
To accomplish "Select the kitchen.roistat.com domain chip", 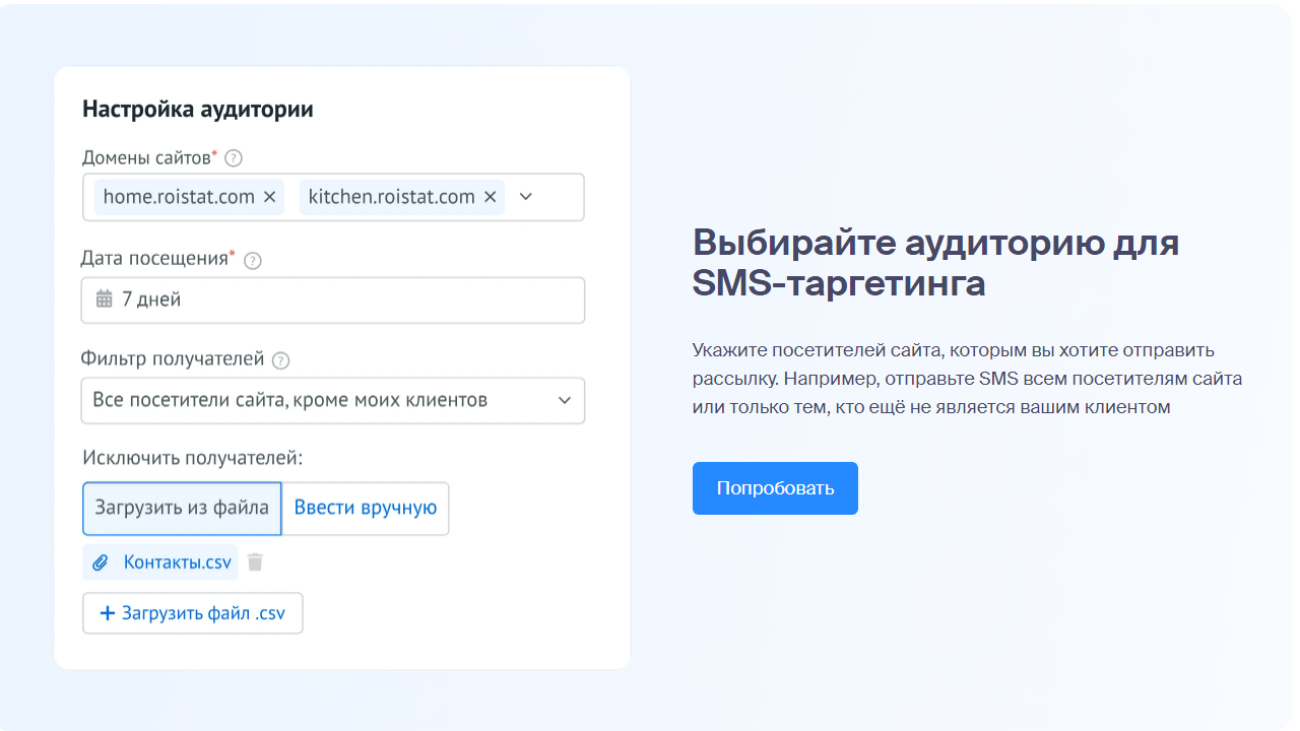I will [389, 197].
